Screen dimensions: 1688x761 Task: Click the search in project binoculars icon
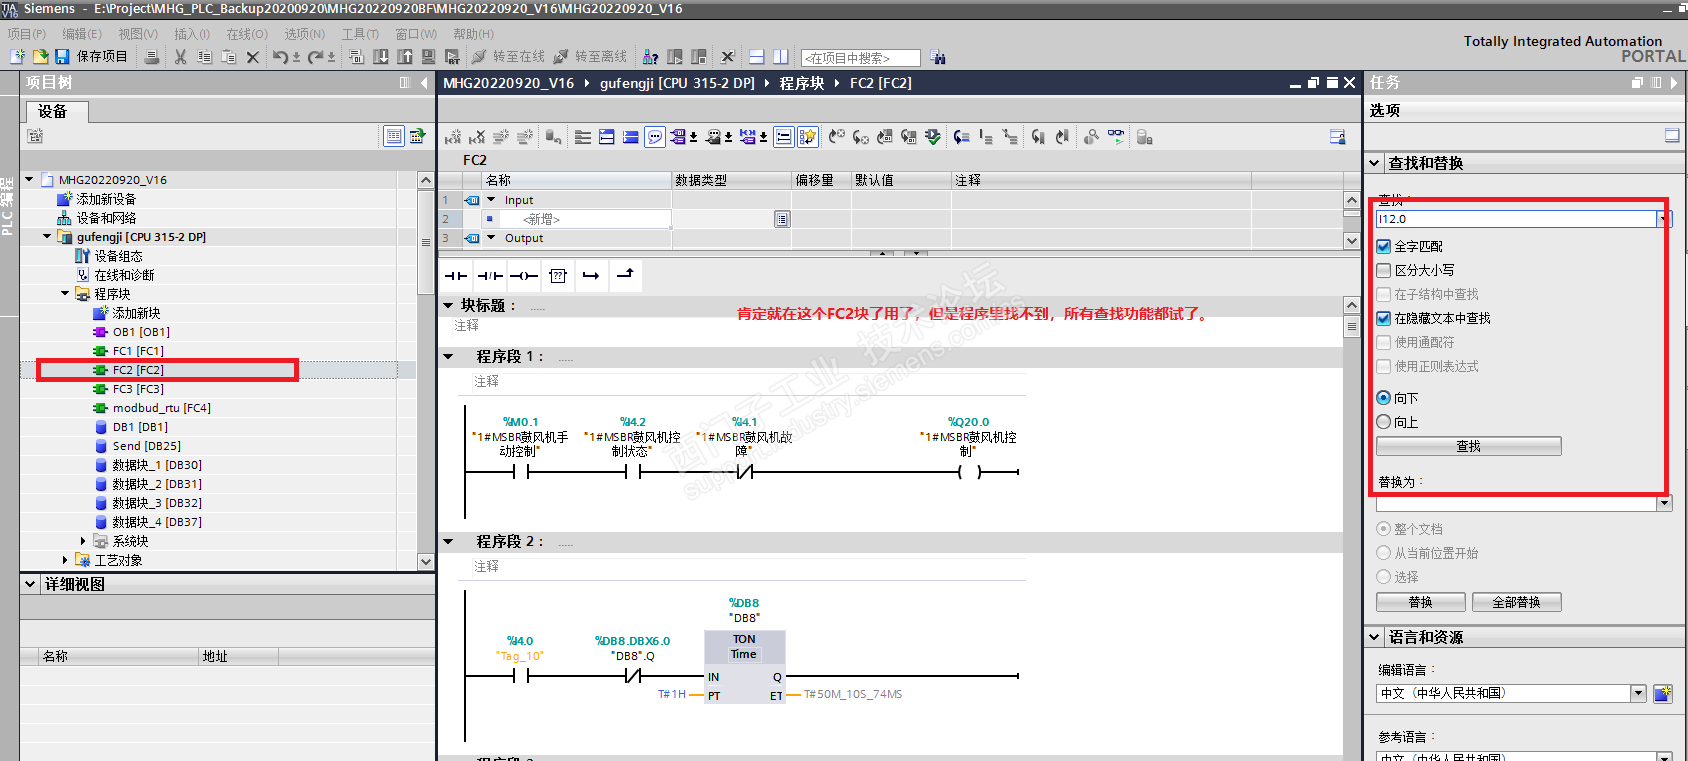(937, 57)
